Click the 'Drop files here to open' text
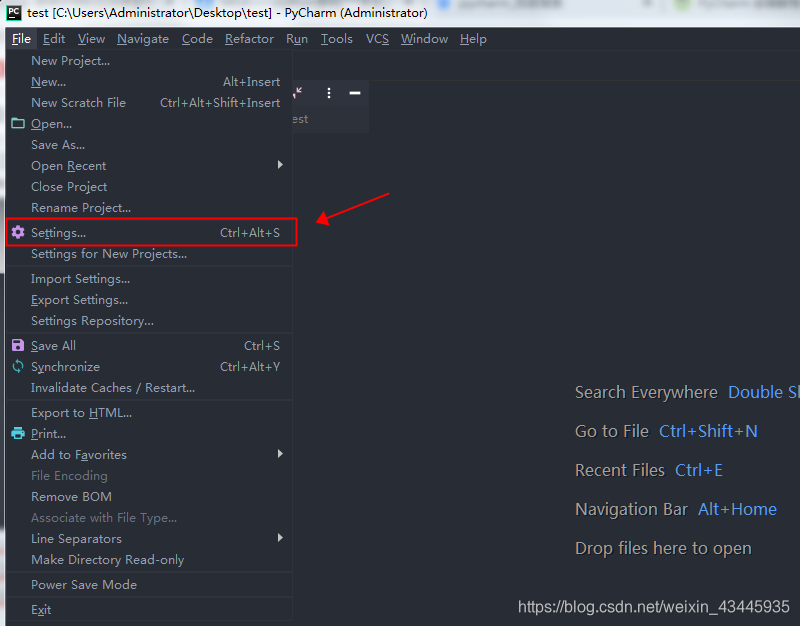 pyautogui.click(x=663, y=548)
